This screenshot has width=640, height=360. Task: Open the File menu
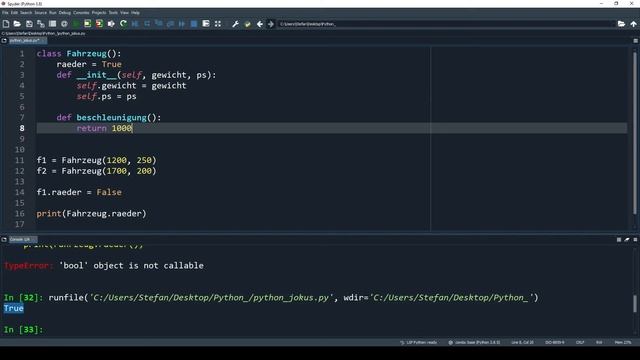click(5, 13)
